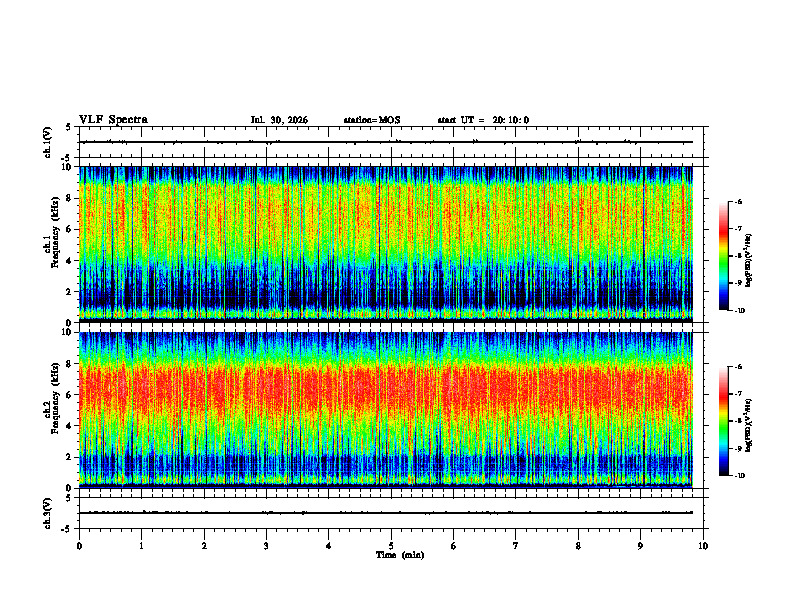Click the "ch.3(V)" axis label

click(47, 513)
